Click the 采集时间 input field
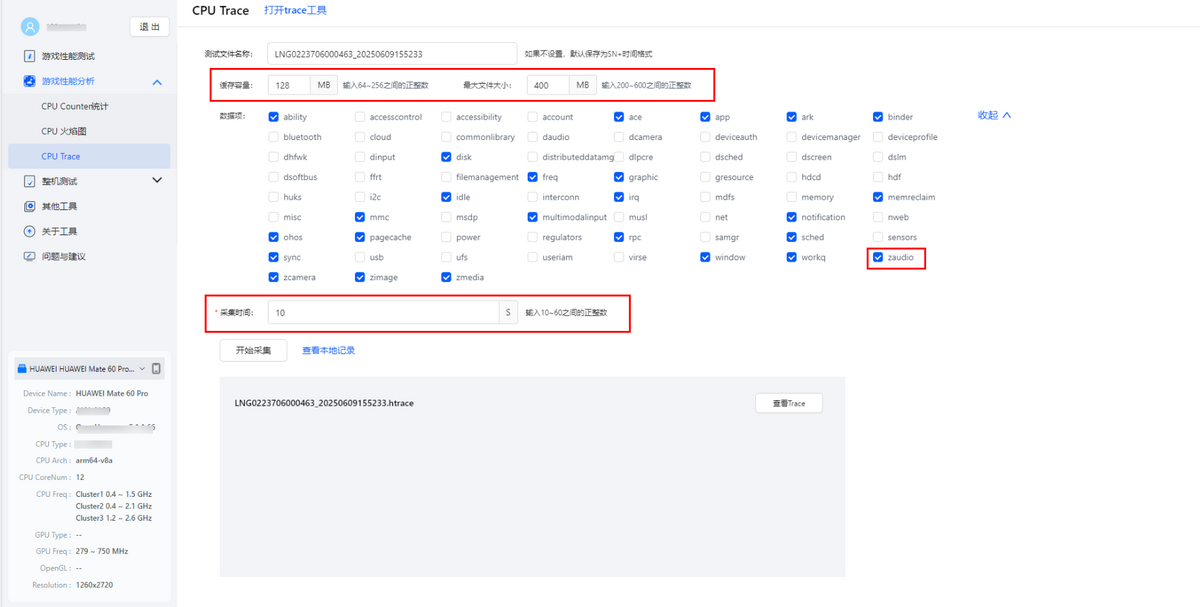The height and width of the screenshot is (607, 1200). coord(383,313)
